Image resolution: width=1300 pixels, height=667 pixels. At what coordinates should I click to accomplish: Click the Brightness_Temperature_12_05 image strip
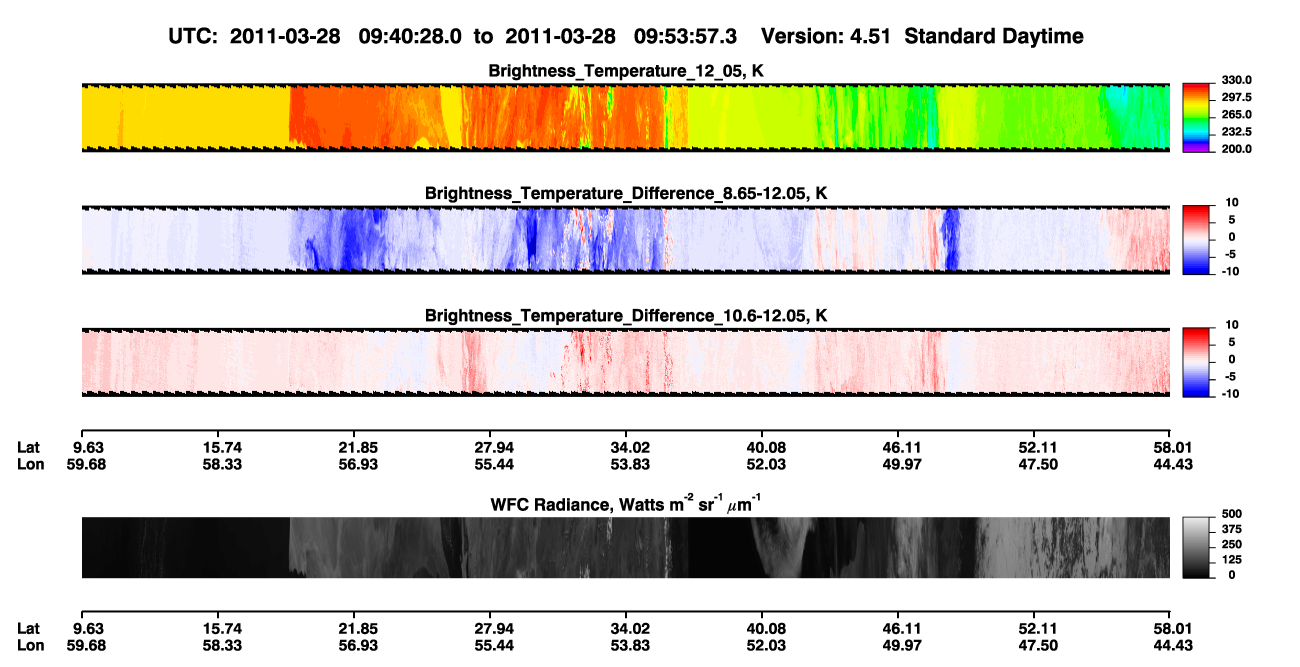(x=625, y=117)
